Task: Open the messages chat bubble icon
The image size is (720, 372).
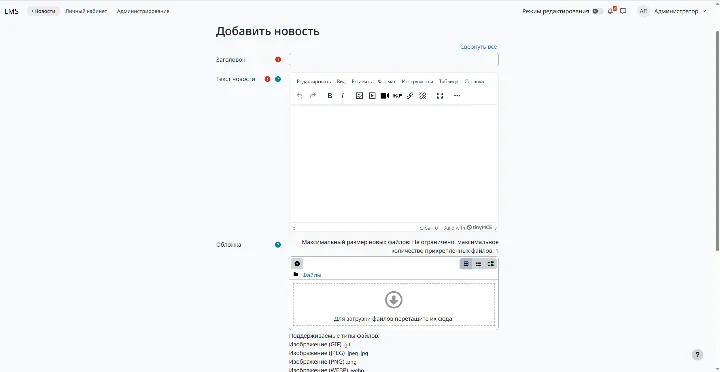Action: (x=623, y=11)
